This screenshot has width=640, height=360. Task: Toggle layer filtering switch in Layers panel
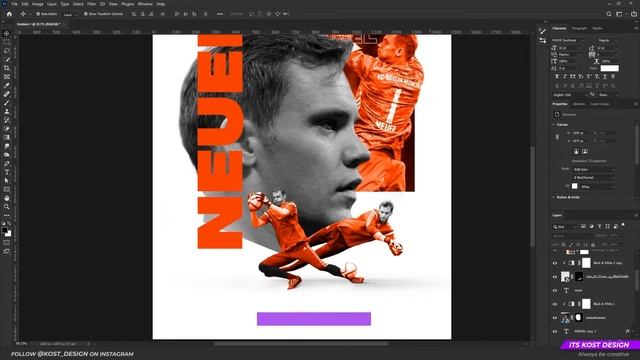tap(623, 225)
